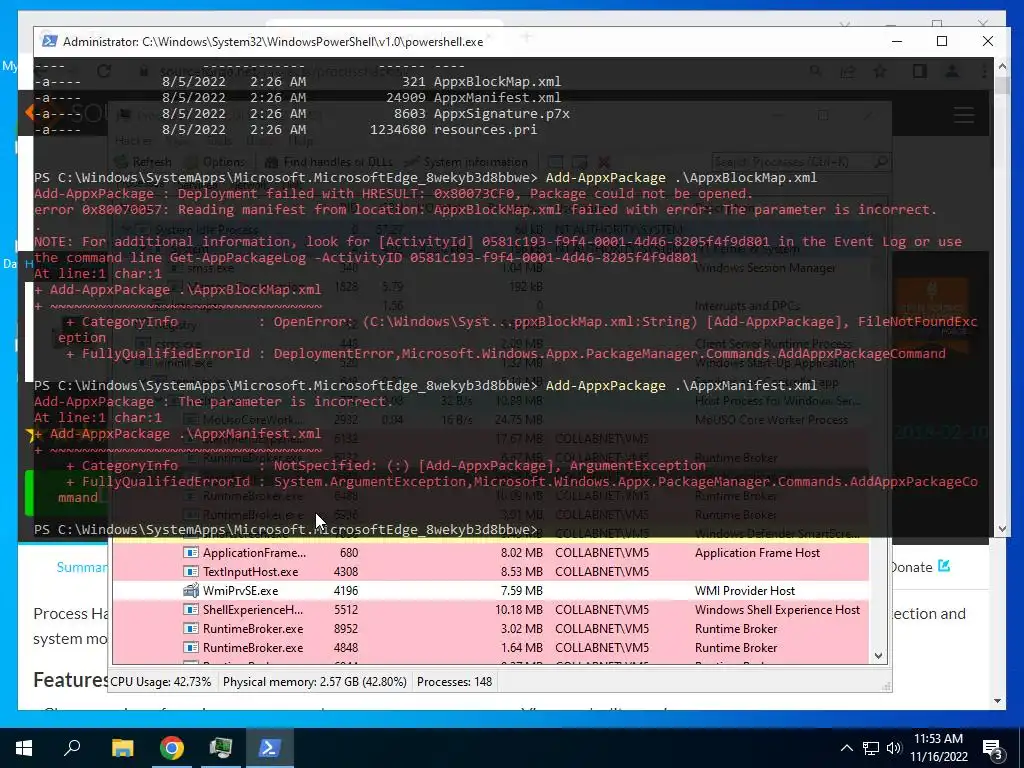This screenshot has height=768, width=1024.
Task: Switch to Process Hacker taskbar icon
Action: click(221, 748)
